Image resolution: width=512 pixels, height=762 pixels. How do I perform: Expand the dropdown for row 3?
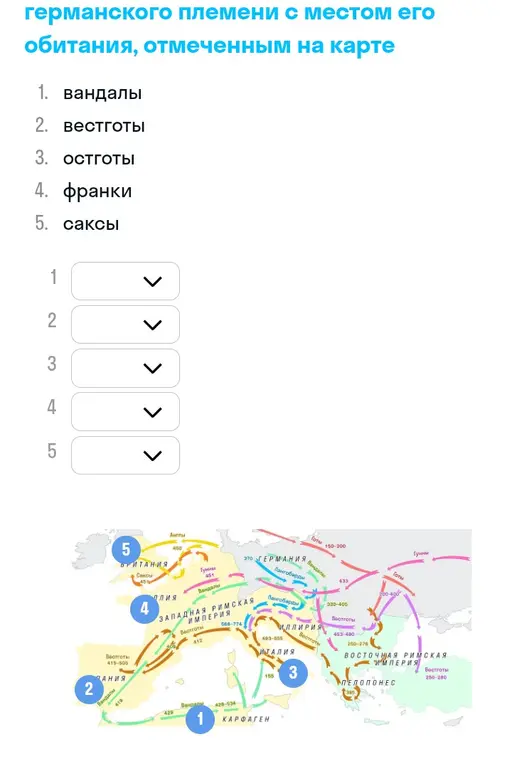(125, 368)
